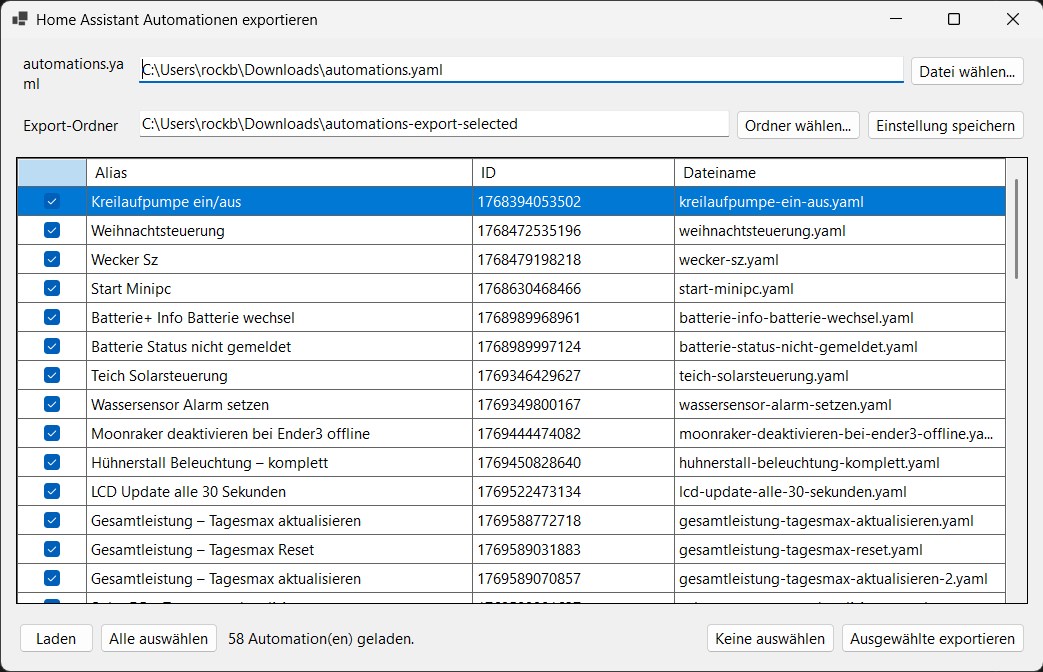This screenshot has height=672, width=1043.
Task: Focus the automations.yaml path field
Action: (521, 70)
